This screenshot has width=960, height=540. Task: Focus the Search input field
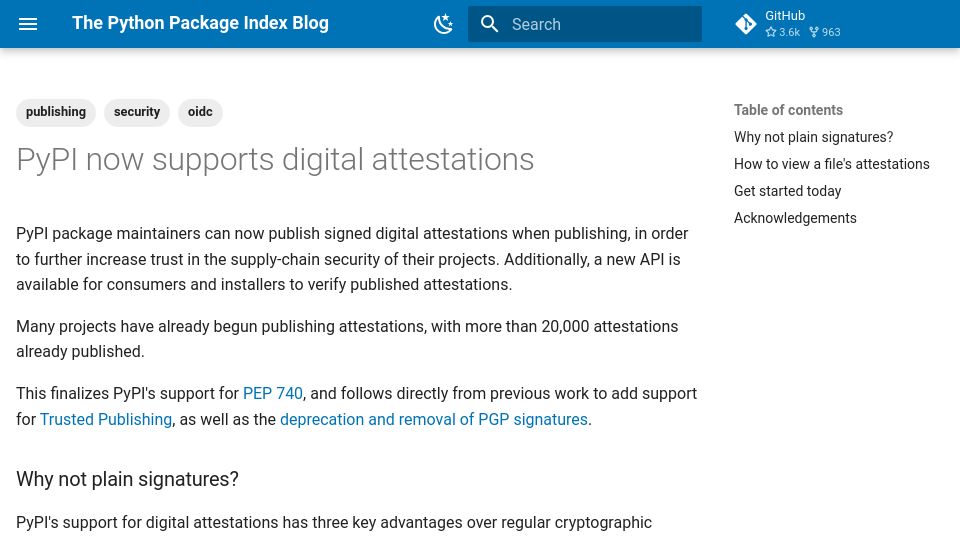pos(585,24)
